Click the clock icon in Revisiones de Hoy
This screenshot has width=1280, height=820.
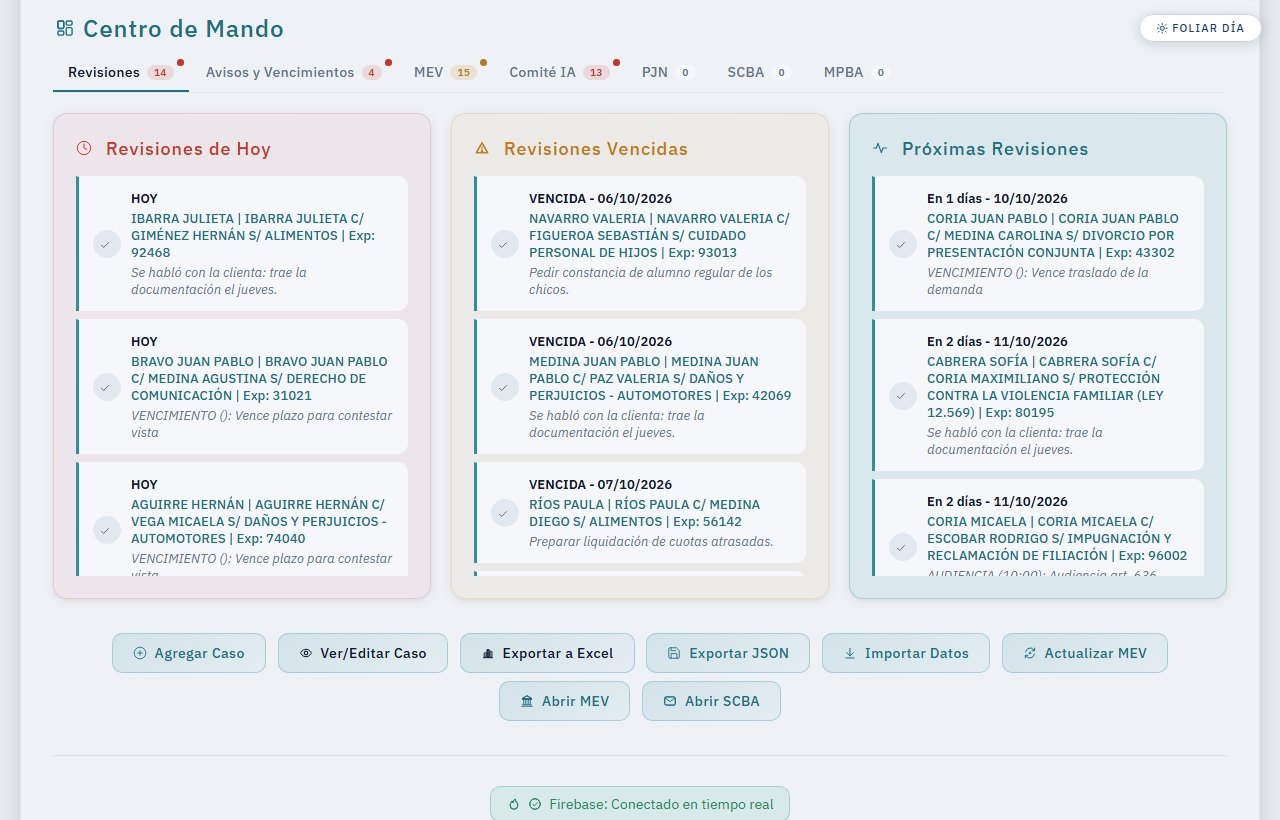[84, 148]
